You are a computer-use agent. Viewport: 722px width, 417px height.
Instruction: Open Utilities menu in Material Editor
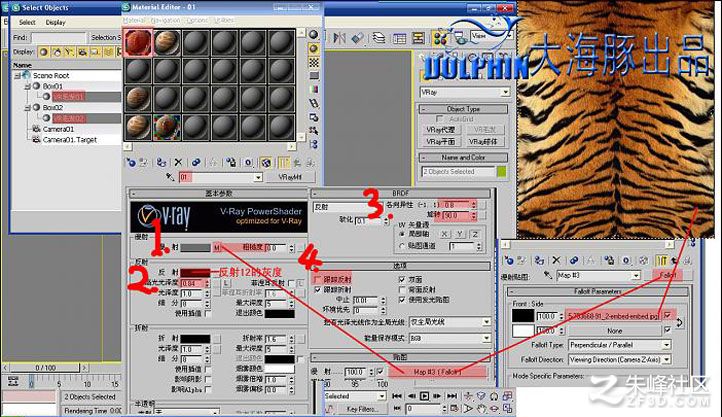click(x=224, y=20)
